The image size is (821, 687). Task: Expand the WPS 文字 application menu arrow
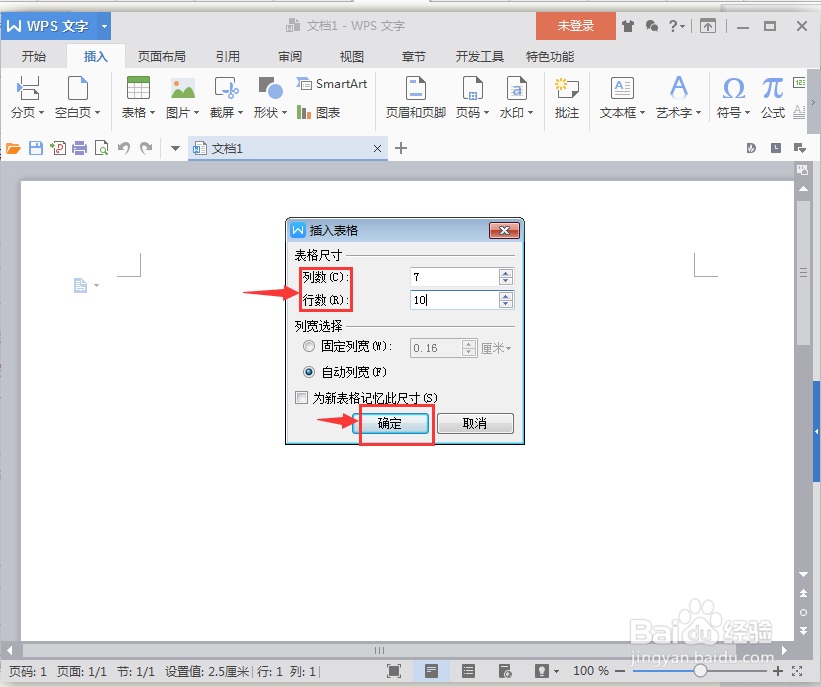(x=104, y=26)
